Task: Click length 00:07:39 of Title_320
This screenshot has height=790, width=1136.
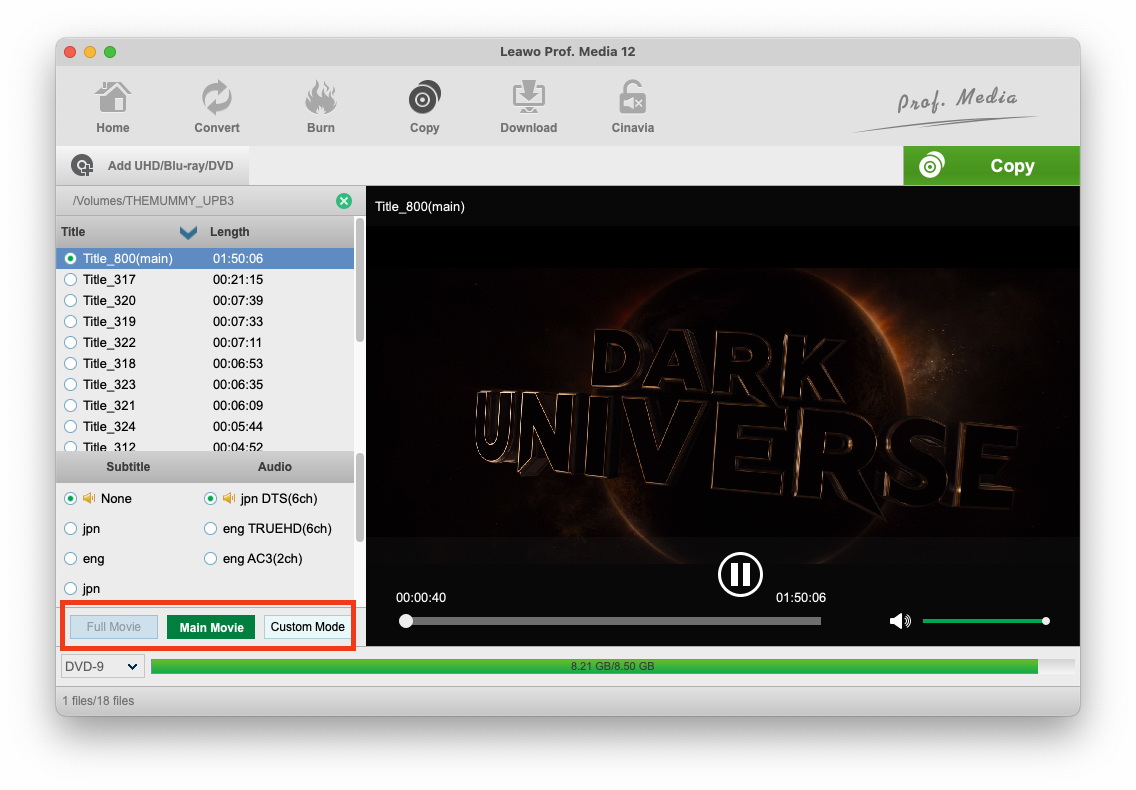Action: 238,301
